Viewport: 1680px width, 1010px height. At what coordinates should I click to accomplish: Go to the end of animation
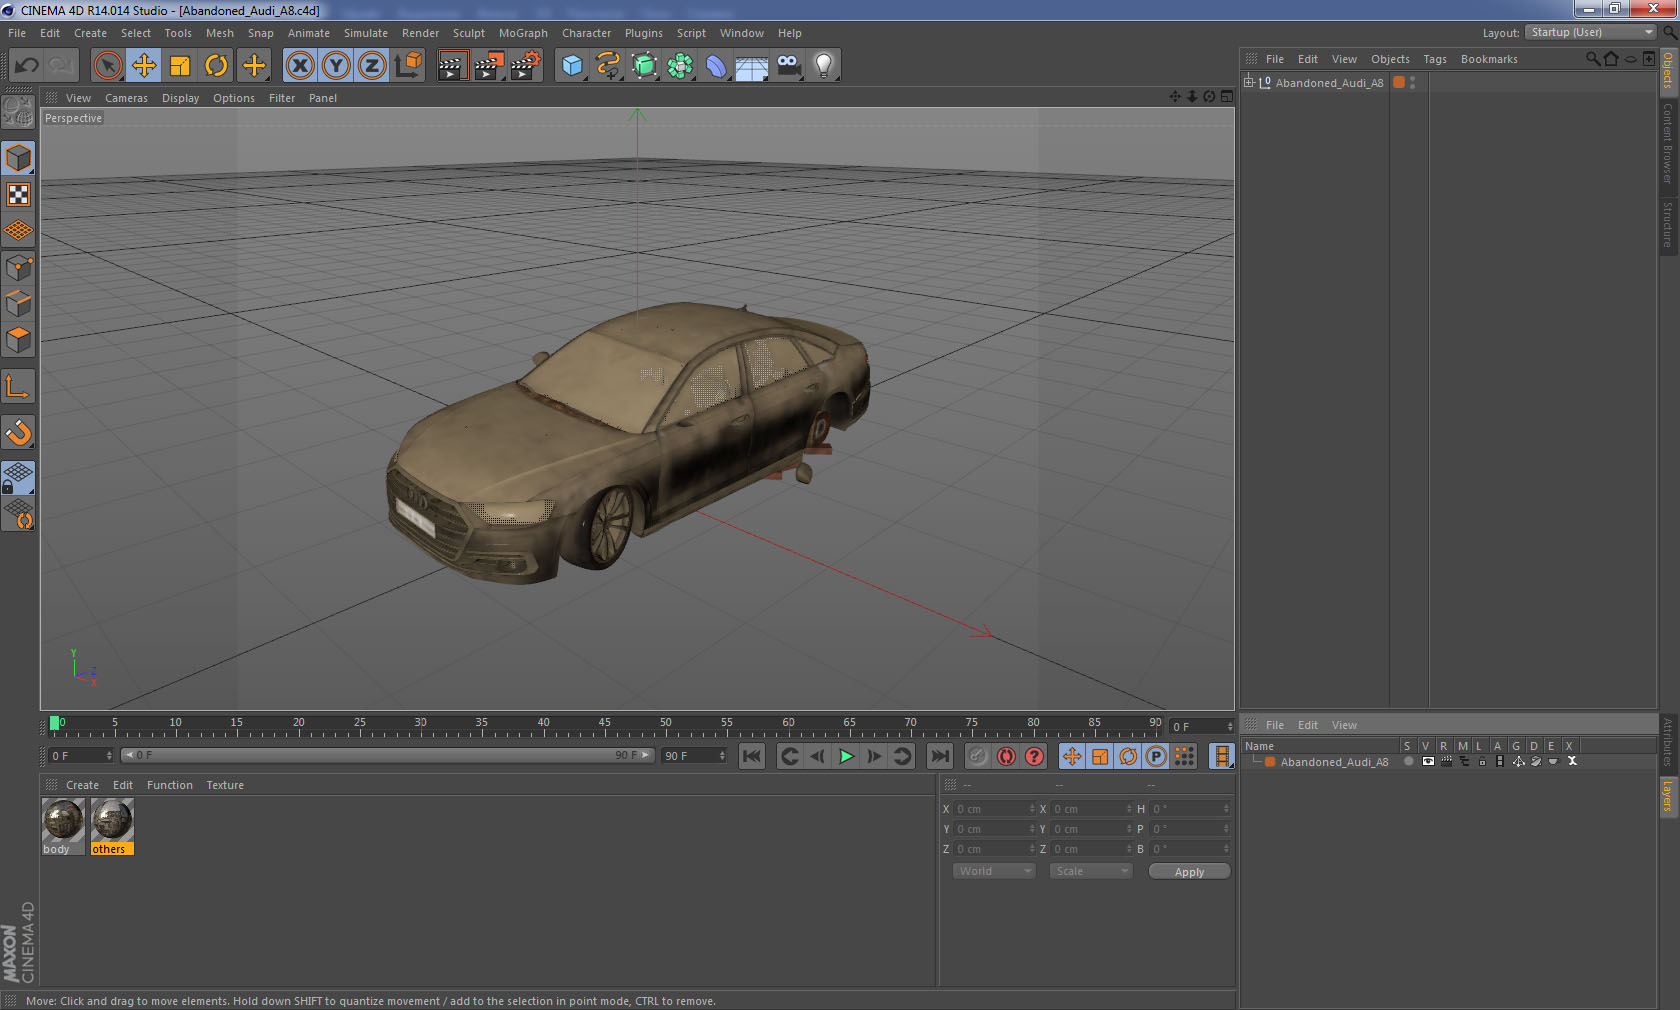coord(940,756)
